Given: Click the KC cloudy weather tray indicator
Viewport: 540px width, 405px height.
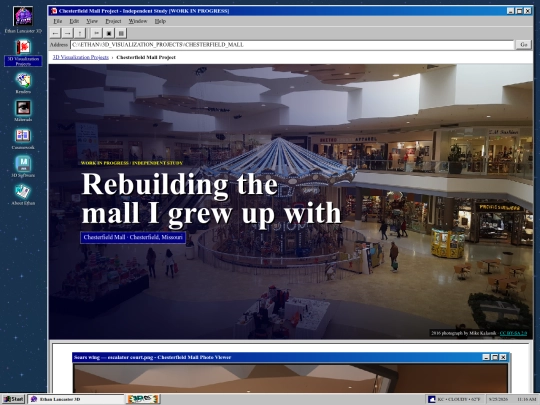Looking at the screenshot, I should [x=454, y=399].
